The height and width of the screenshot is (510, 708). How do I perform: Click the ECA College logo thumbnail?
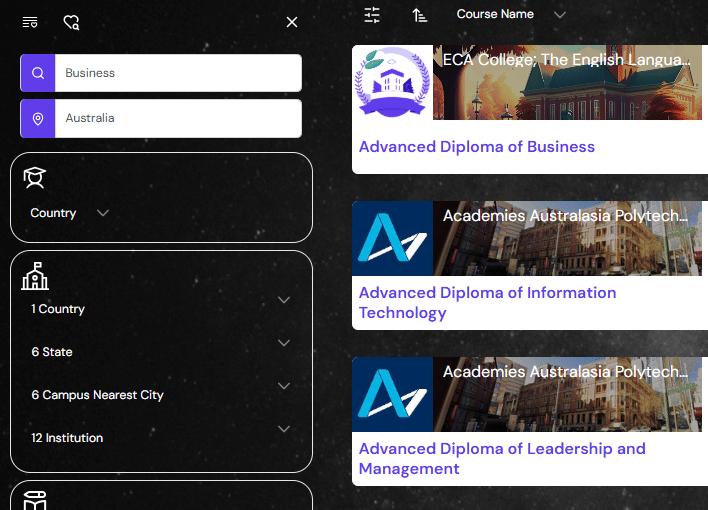point(392,82)
